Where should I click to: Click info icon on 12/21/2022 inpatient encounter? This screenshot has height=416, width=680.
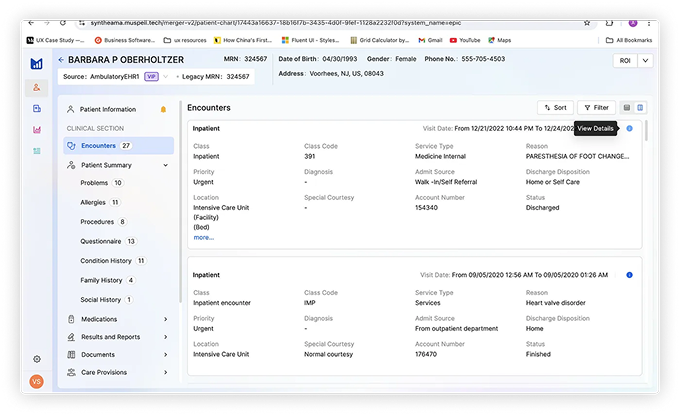(629, 128)
